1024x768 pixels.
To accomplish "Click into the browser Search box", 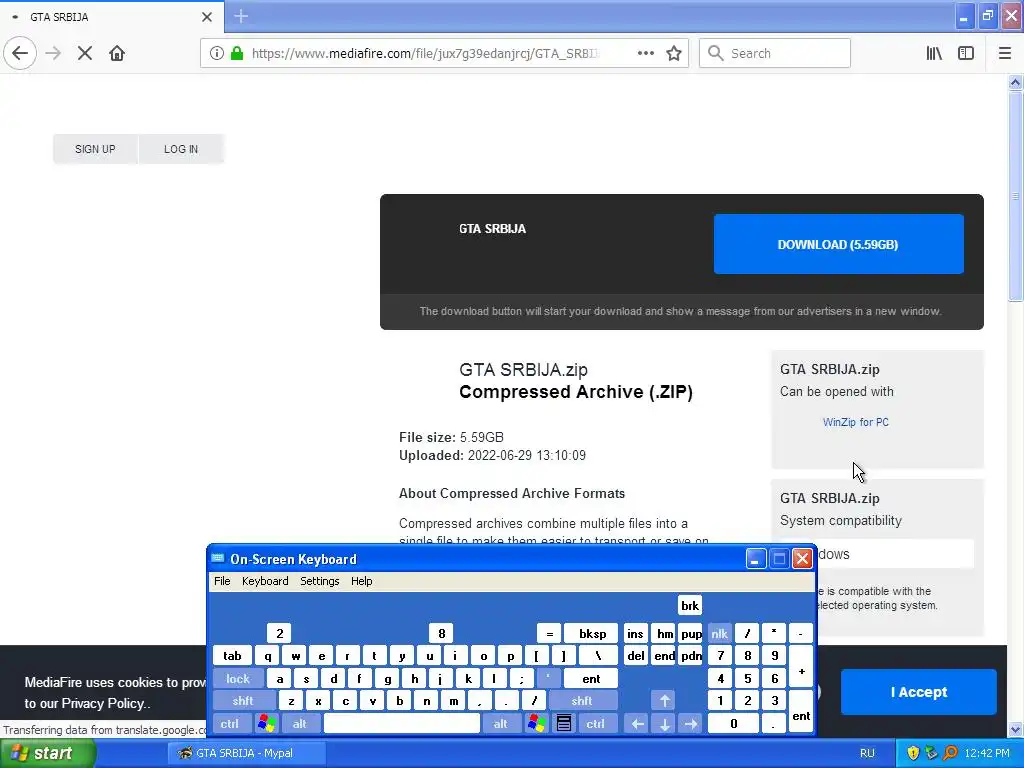I will pyautogui.click(x=775, y=53).
